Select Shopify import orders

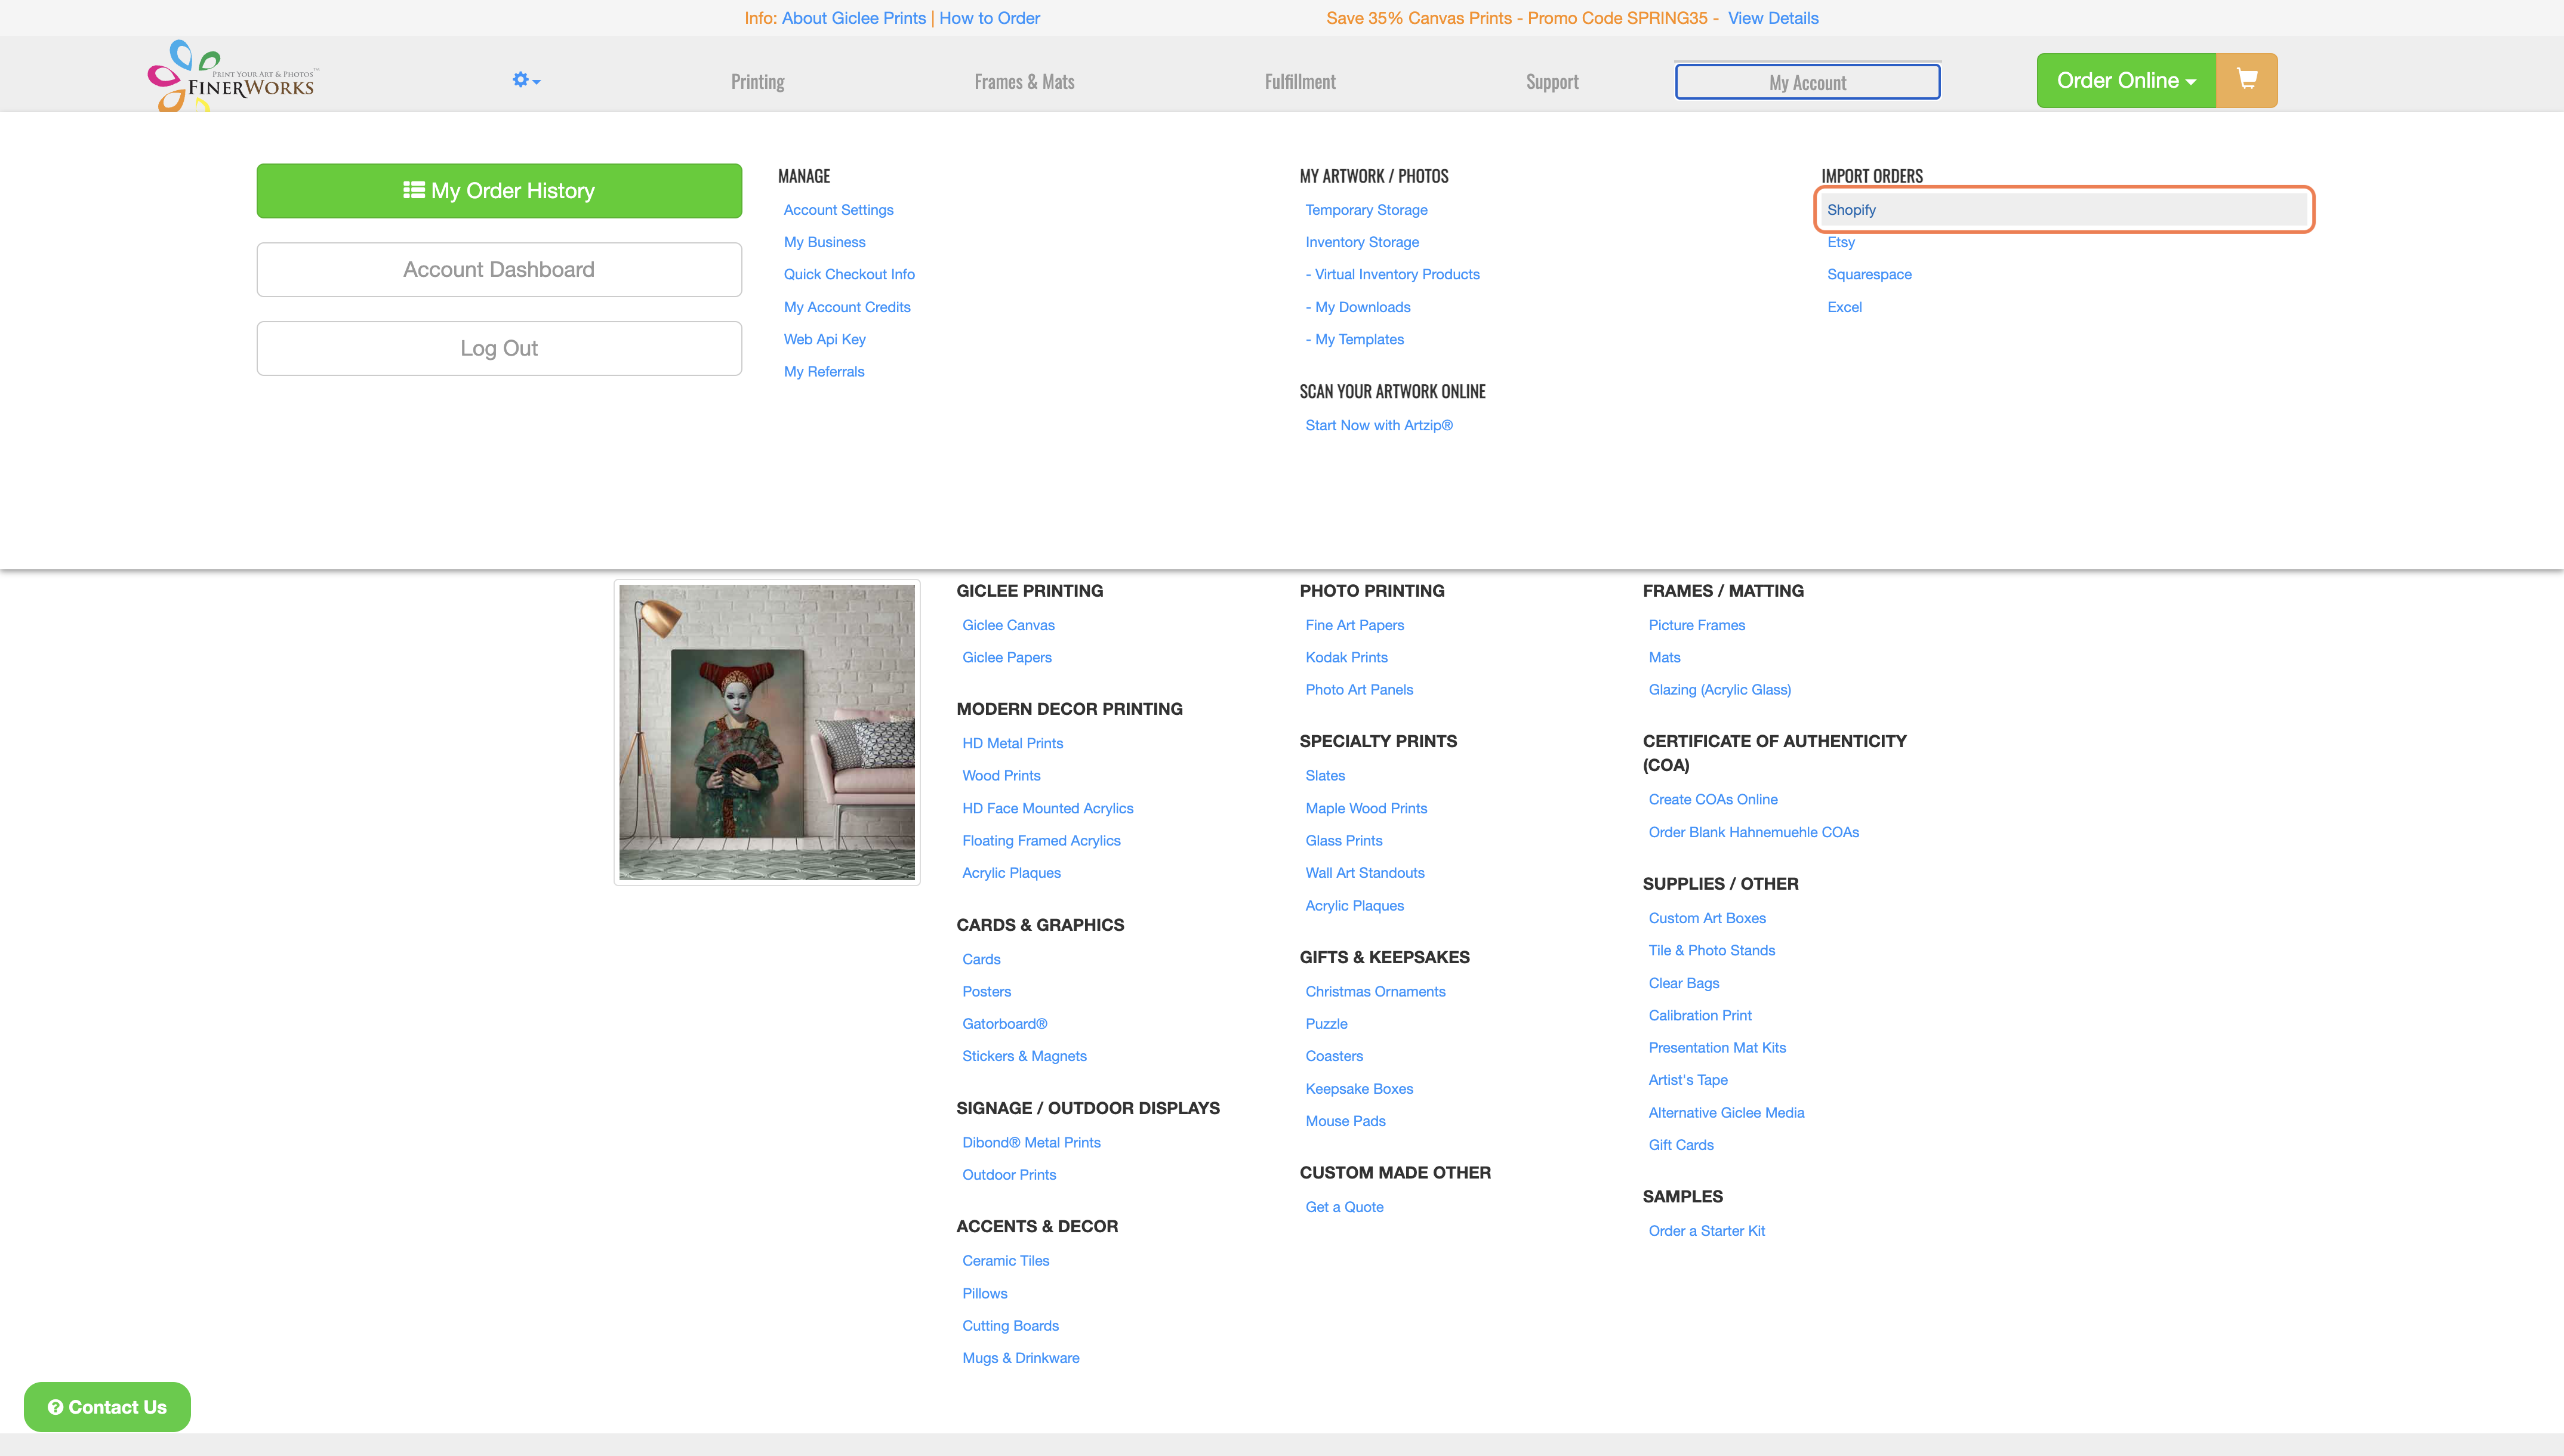(2064, 210)
